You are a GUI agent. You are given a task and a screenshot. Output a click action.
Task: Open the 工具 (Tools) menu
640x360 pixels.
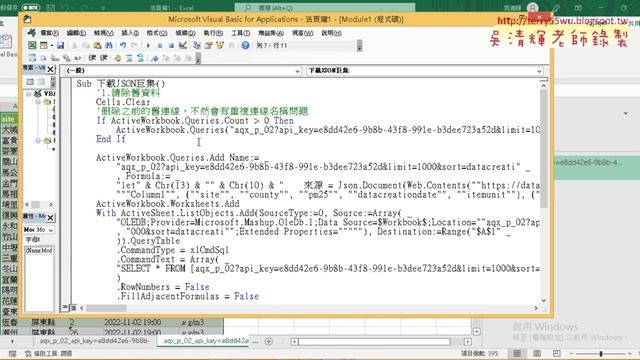tap(240, 33)
